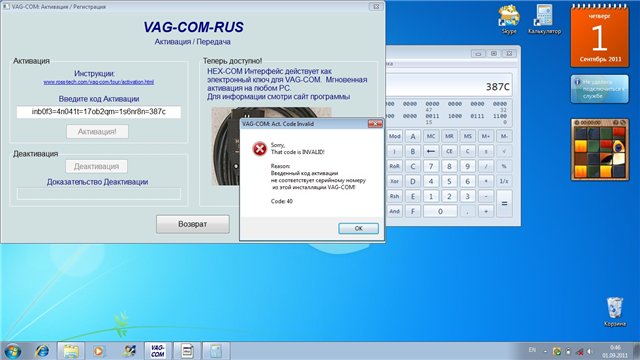
Task: Toggle bit field 1000 in calculator
Action: [455, 116]
